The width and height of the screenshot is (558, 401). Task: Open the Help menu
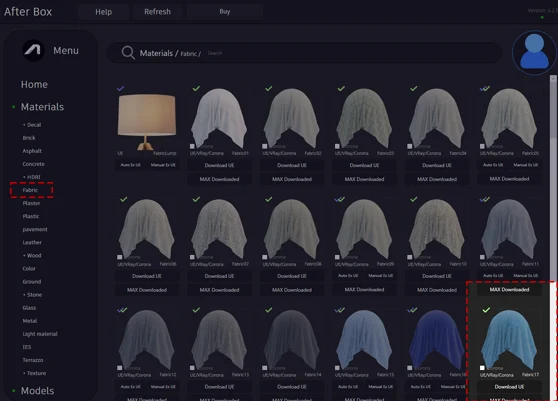104,12
